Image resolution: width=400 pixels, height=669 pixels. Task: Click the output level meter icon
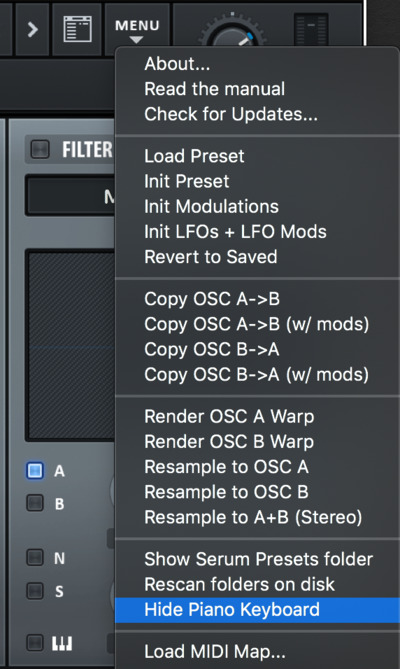tap(311, 30)
